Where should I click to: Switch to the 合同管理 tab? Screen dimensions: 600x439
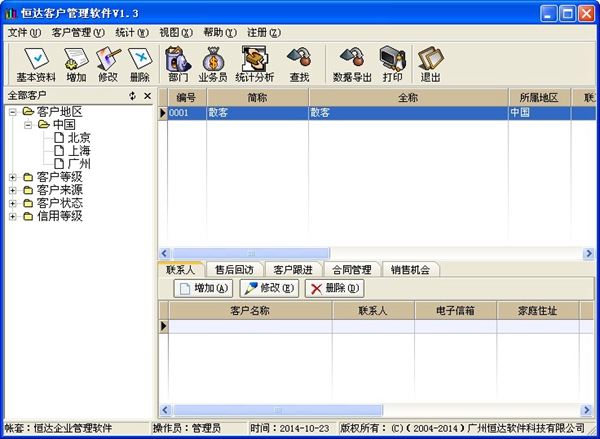(352, 270)
